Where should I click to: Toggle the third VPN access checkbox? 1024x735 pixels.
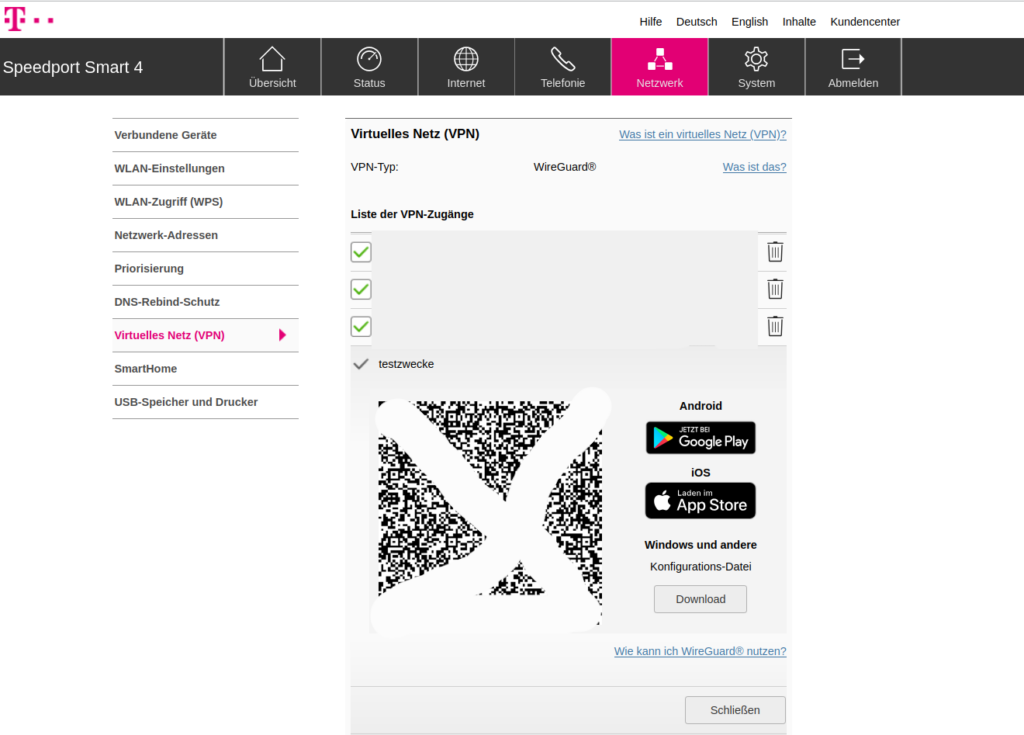[361, 326]
